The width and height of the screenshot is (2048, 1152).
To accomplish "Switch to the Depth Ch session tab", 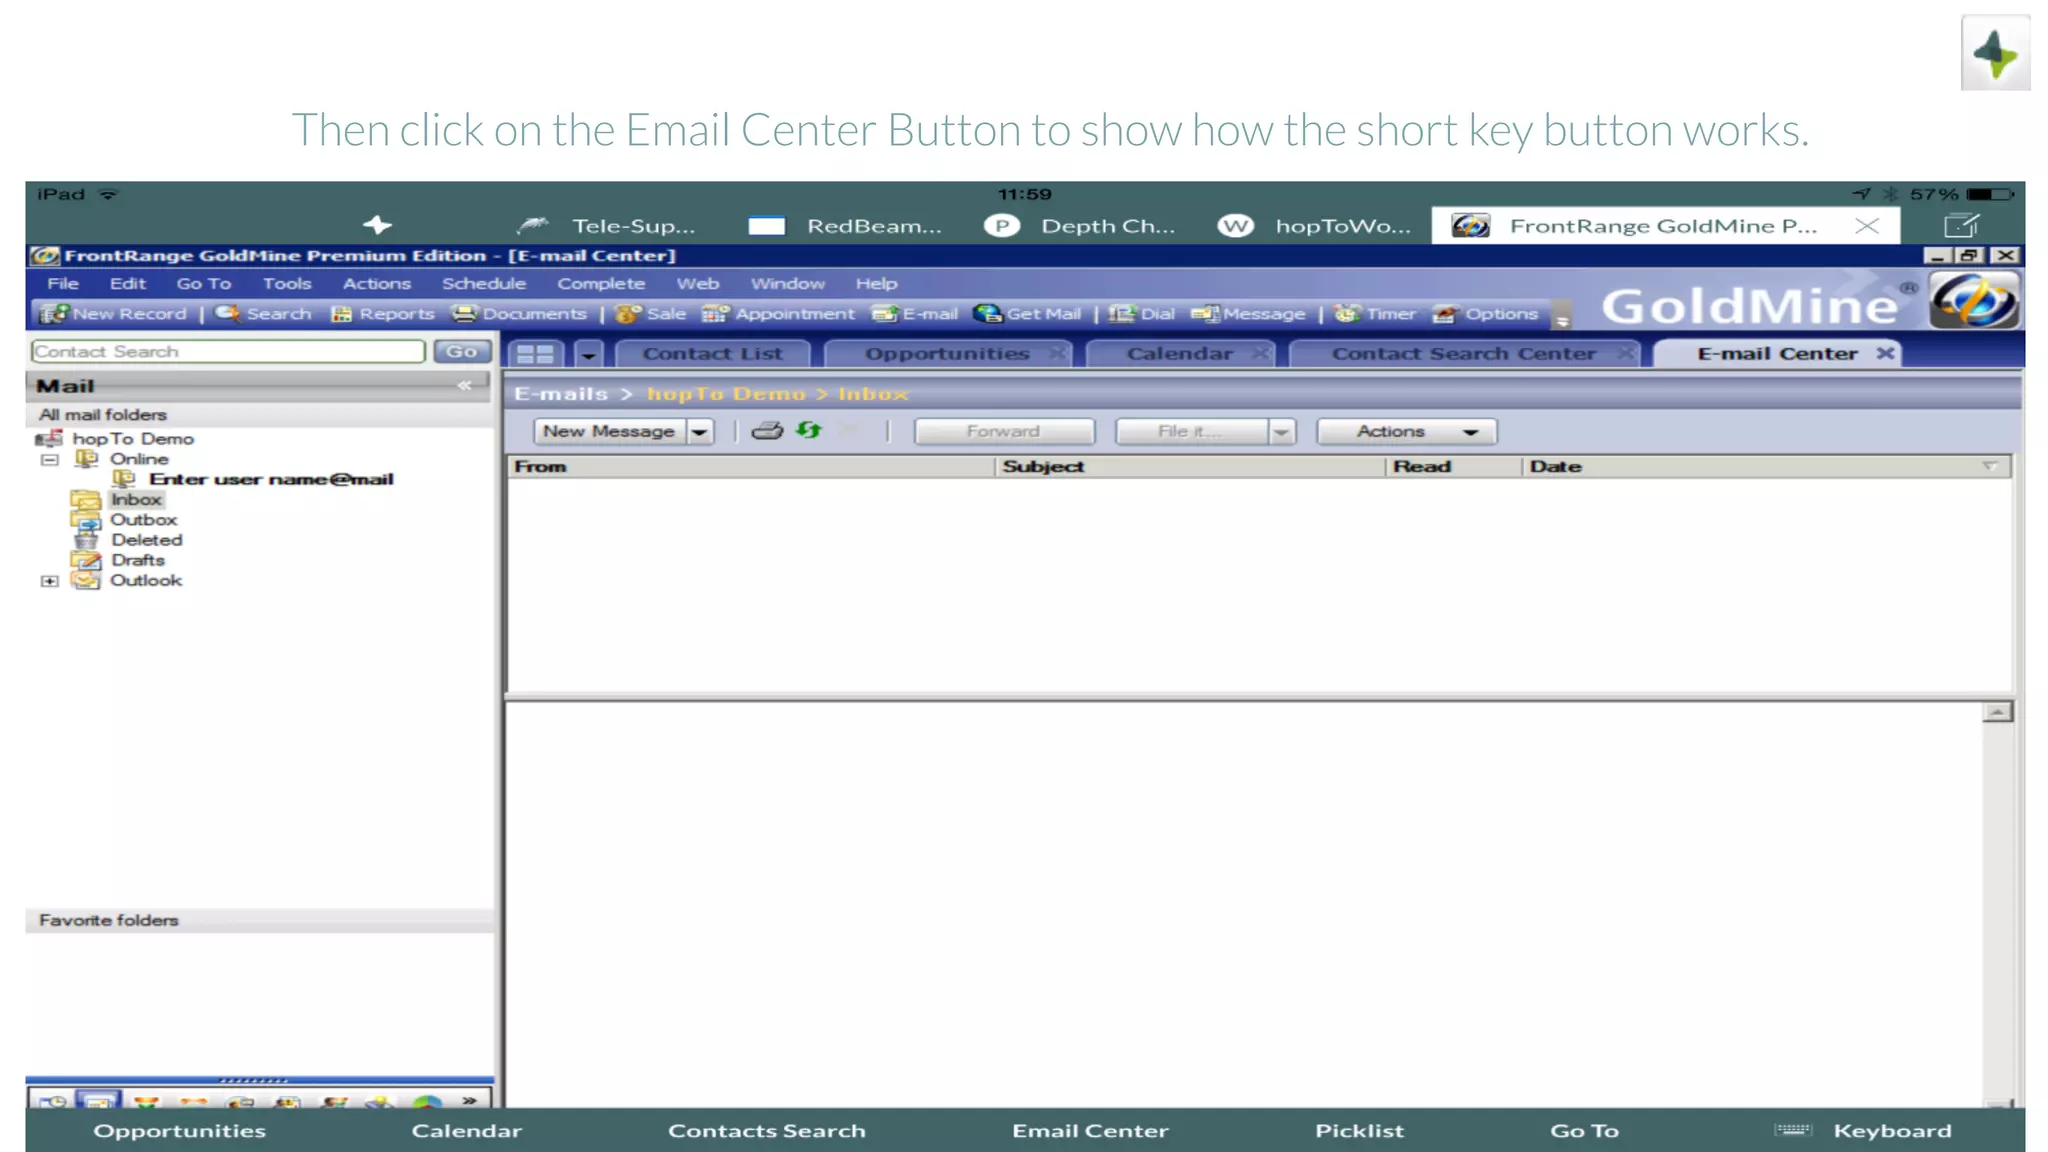I will (x=1080, y=226).
